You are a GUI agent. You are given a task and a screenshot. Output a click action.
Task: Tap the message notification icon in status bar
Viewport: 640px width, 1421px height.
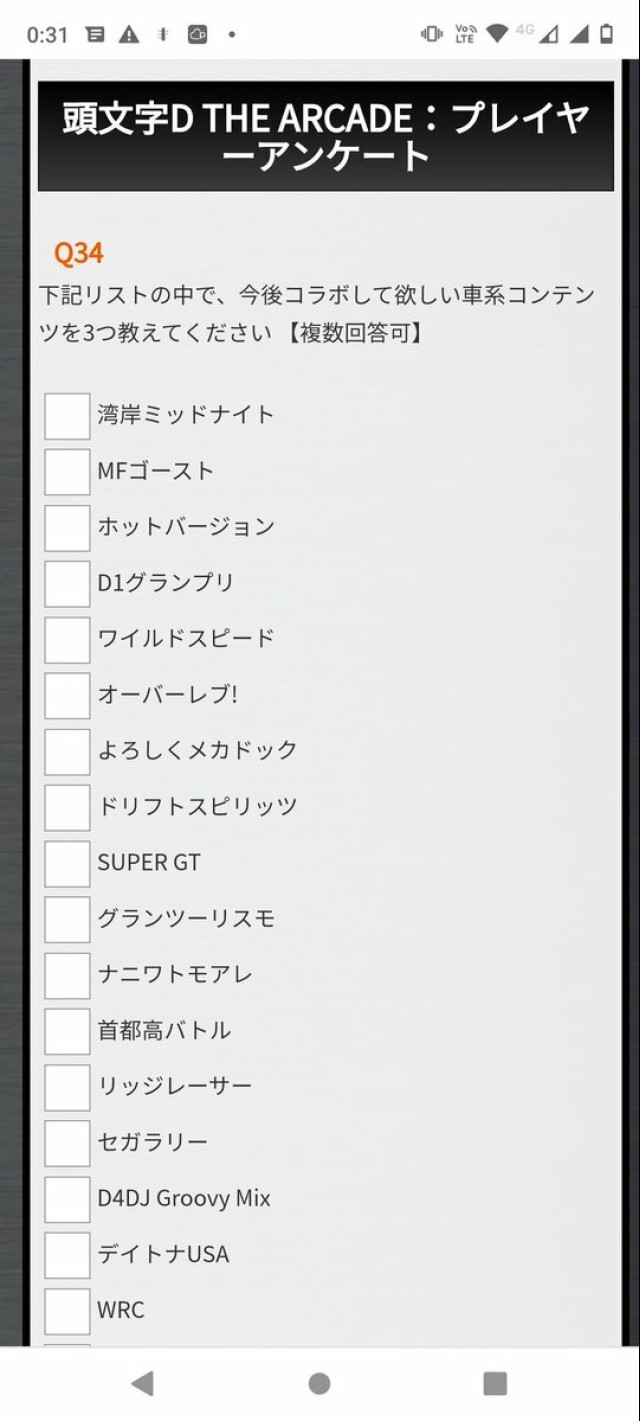pos(95,34)
